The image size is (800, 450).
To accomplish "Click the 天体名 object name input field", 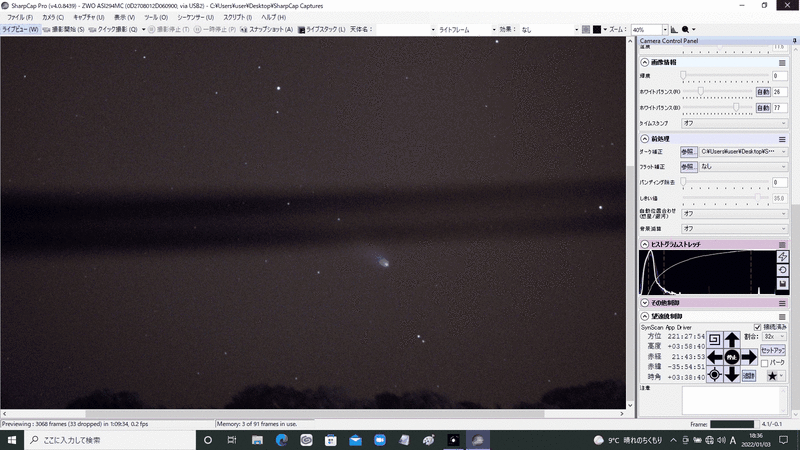I will [x=405, y=30].
